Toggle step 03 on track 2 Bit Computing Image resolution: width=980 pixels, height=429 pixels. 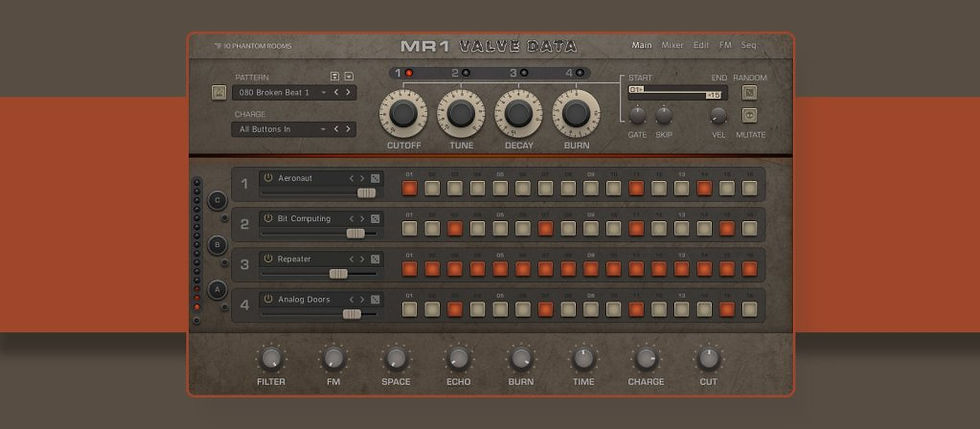tap(455, 228)
